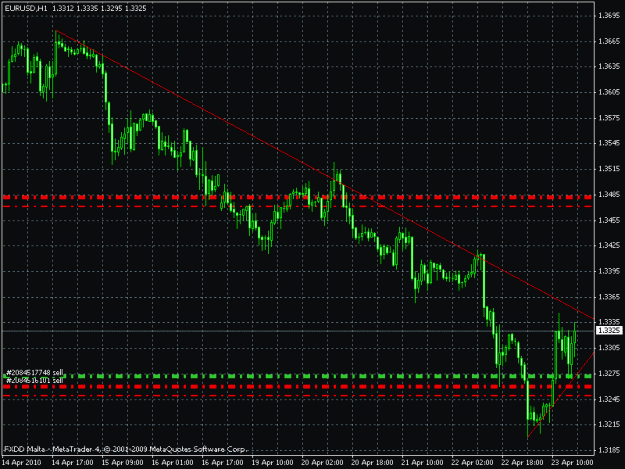Click the 22 Apr 18:00 time axis label
625x469 pixels.
pos(522,463)
